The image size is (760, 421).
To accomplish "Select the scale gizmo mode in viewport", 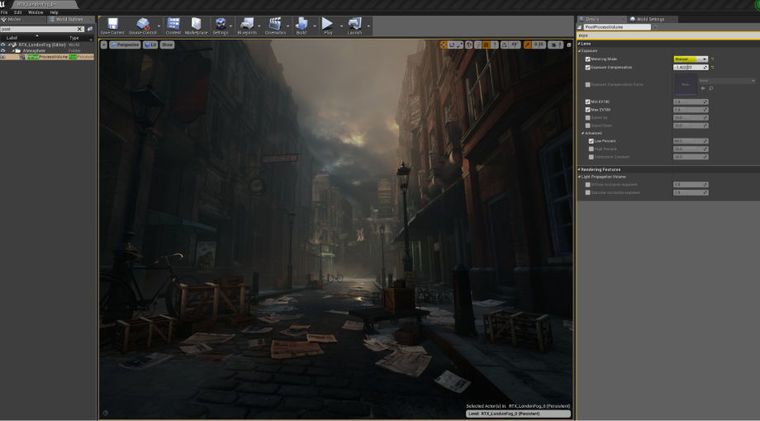I will click(459, 45).
